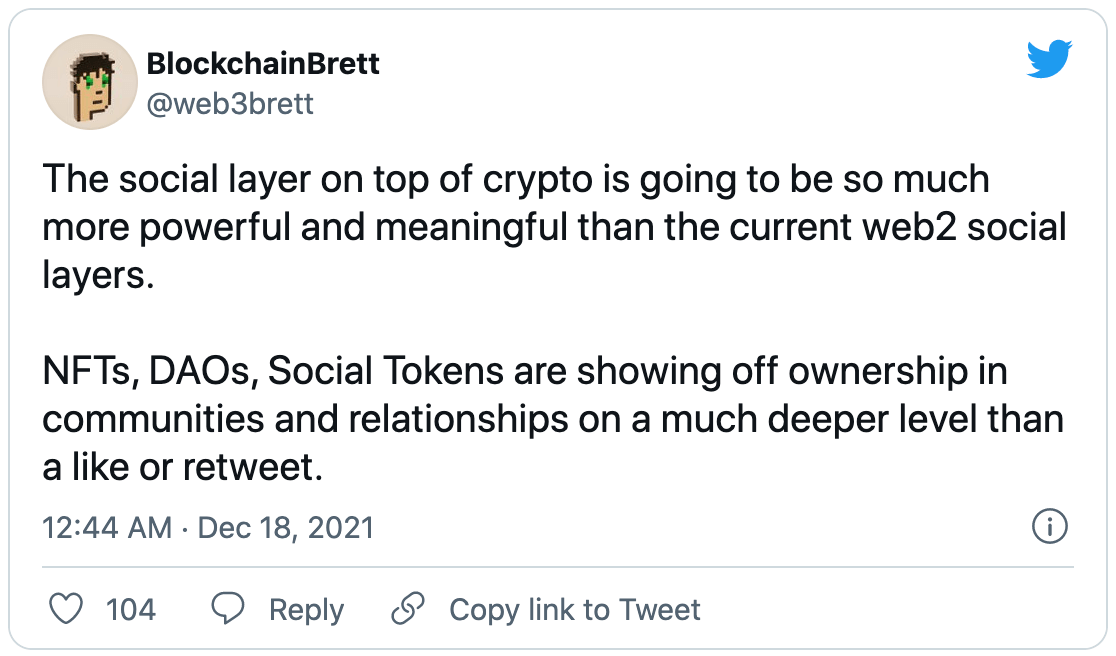Click the phrase "a like or retweet"
The image size is (1116, 656).
182,468
